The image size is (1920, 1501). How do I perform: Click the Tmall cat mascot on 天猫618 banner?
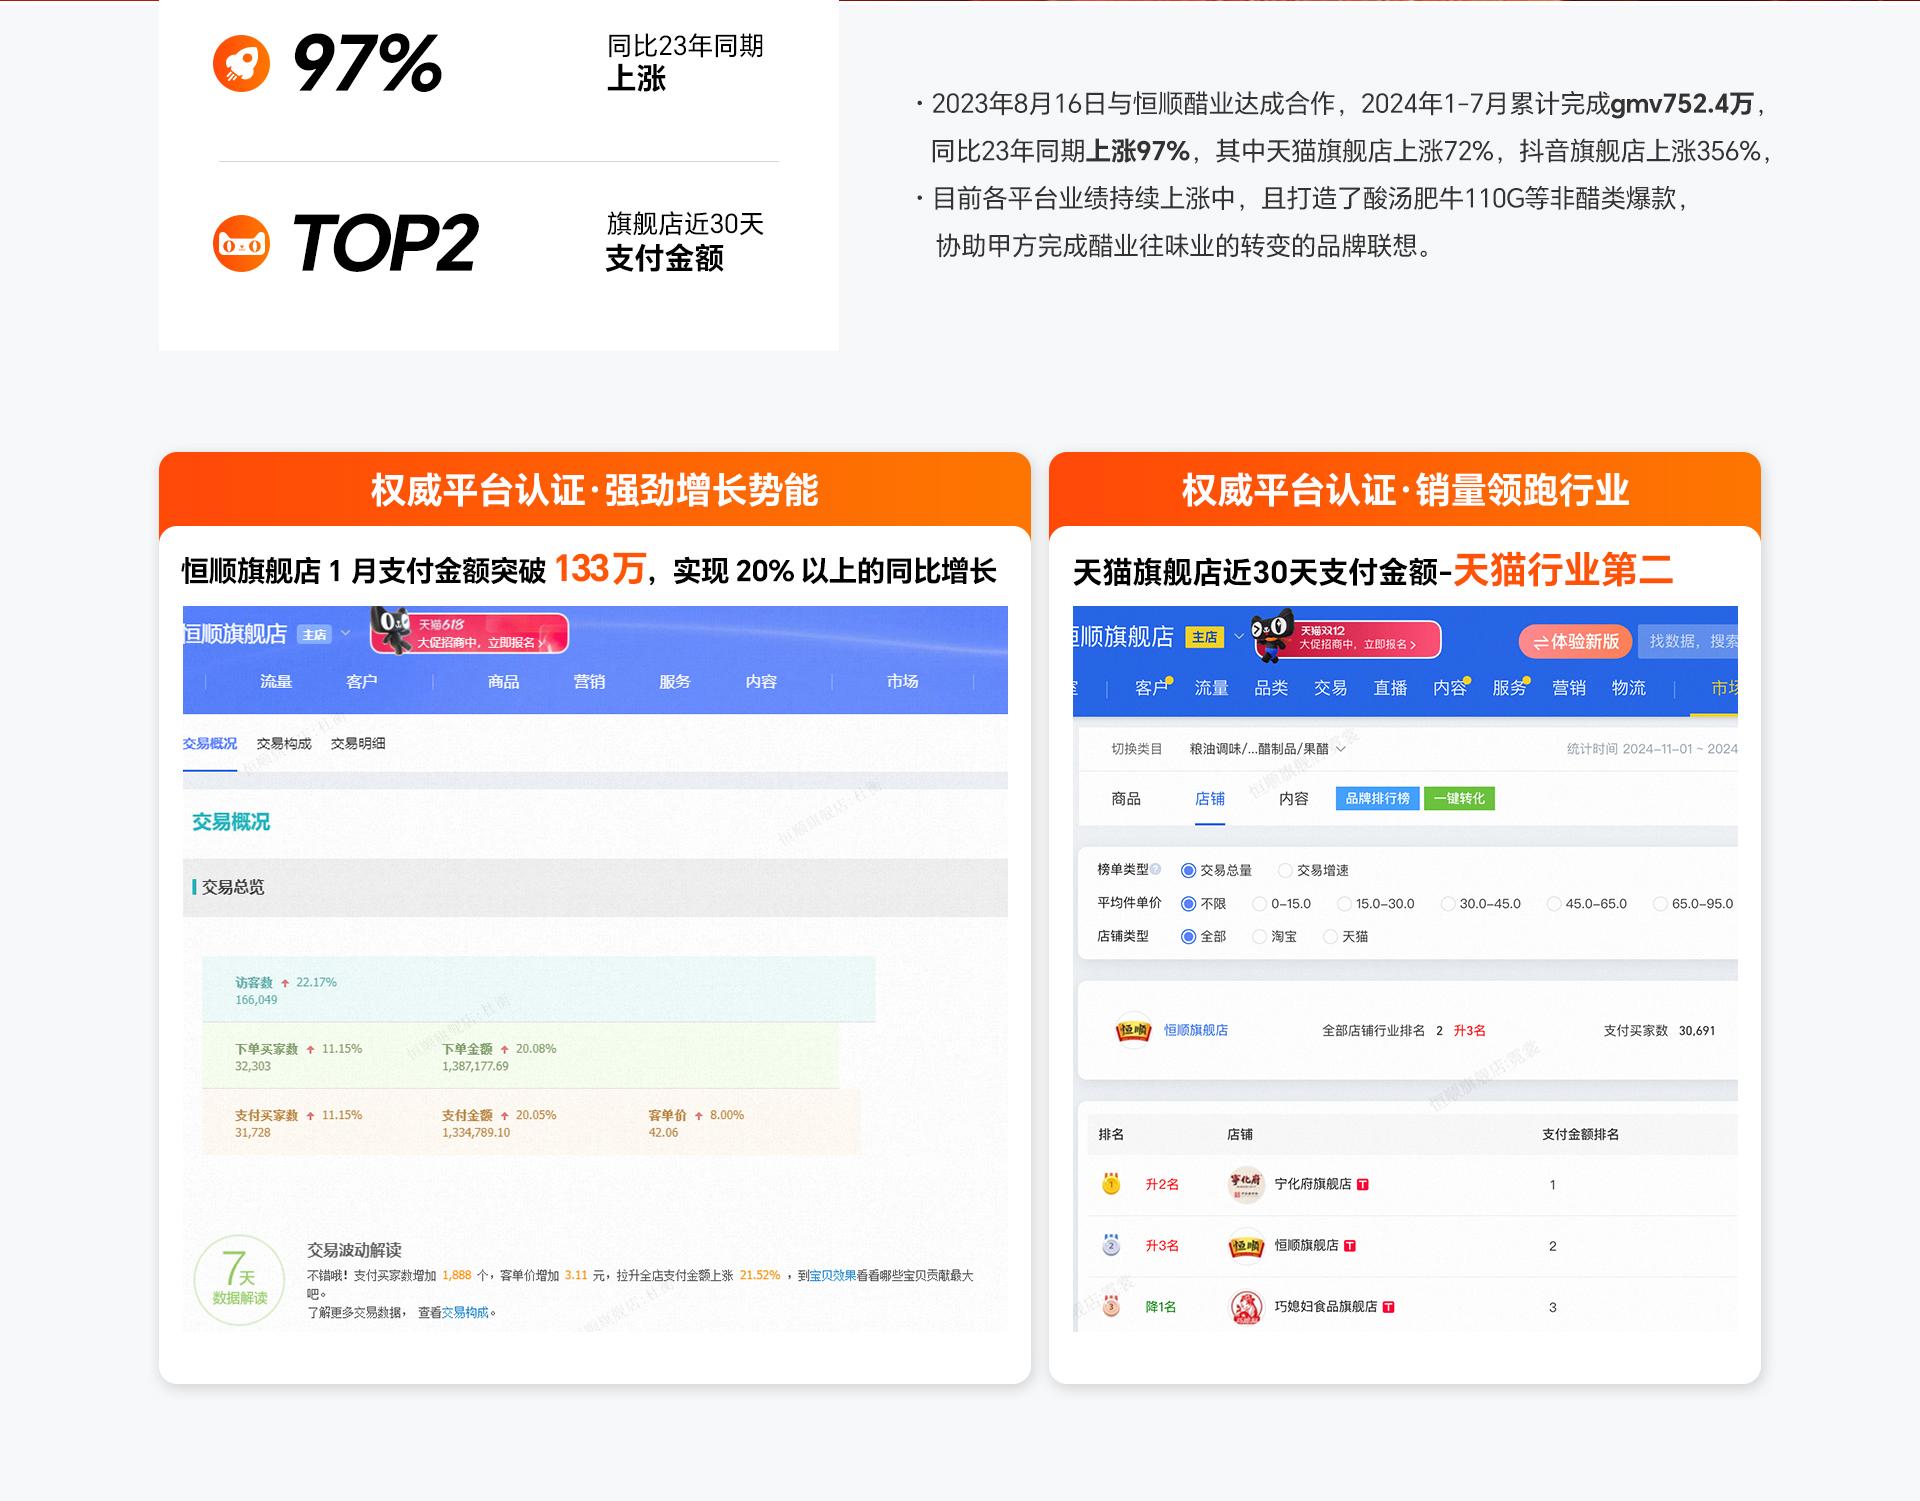pos(391,630)
